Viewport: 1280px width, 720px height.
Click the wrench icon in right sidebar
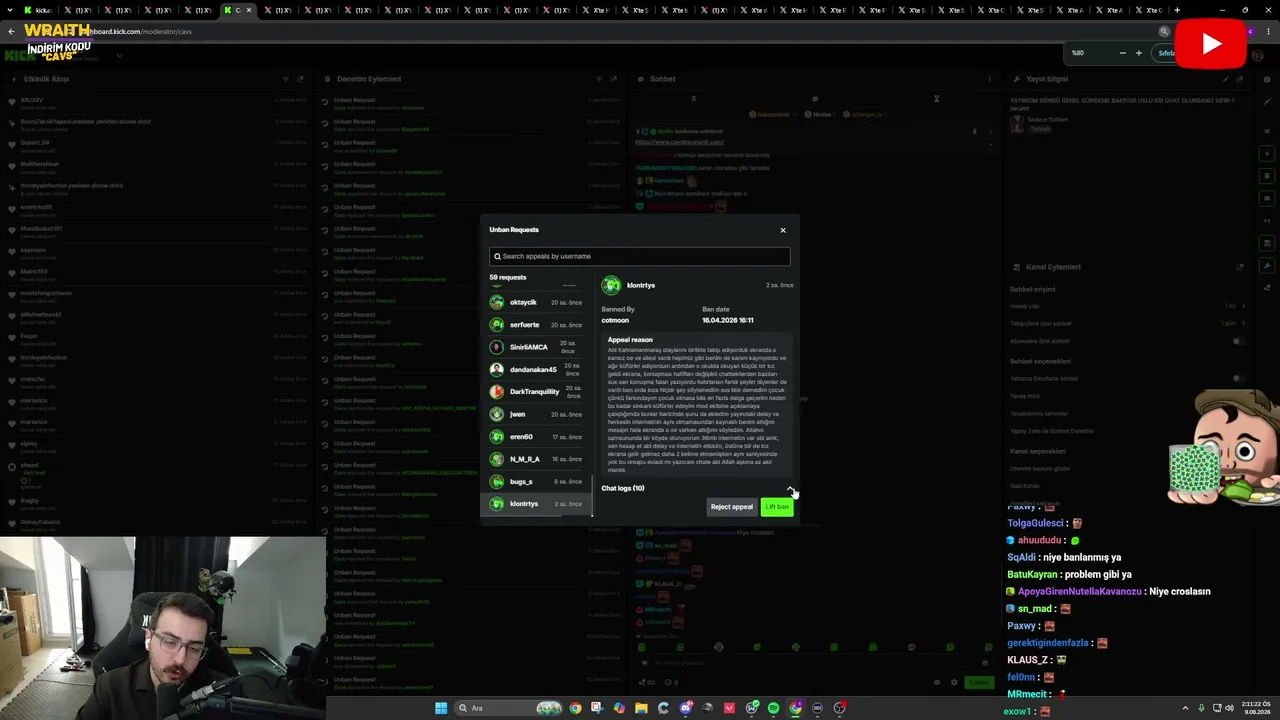[x=1267, y=265]
